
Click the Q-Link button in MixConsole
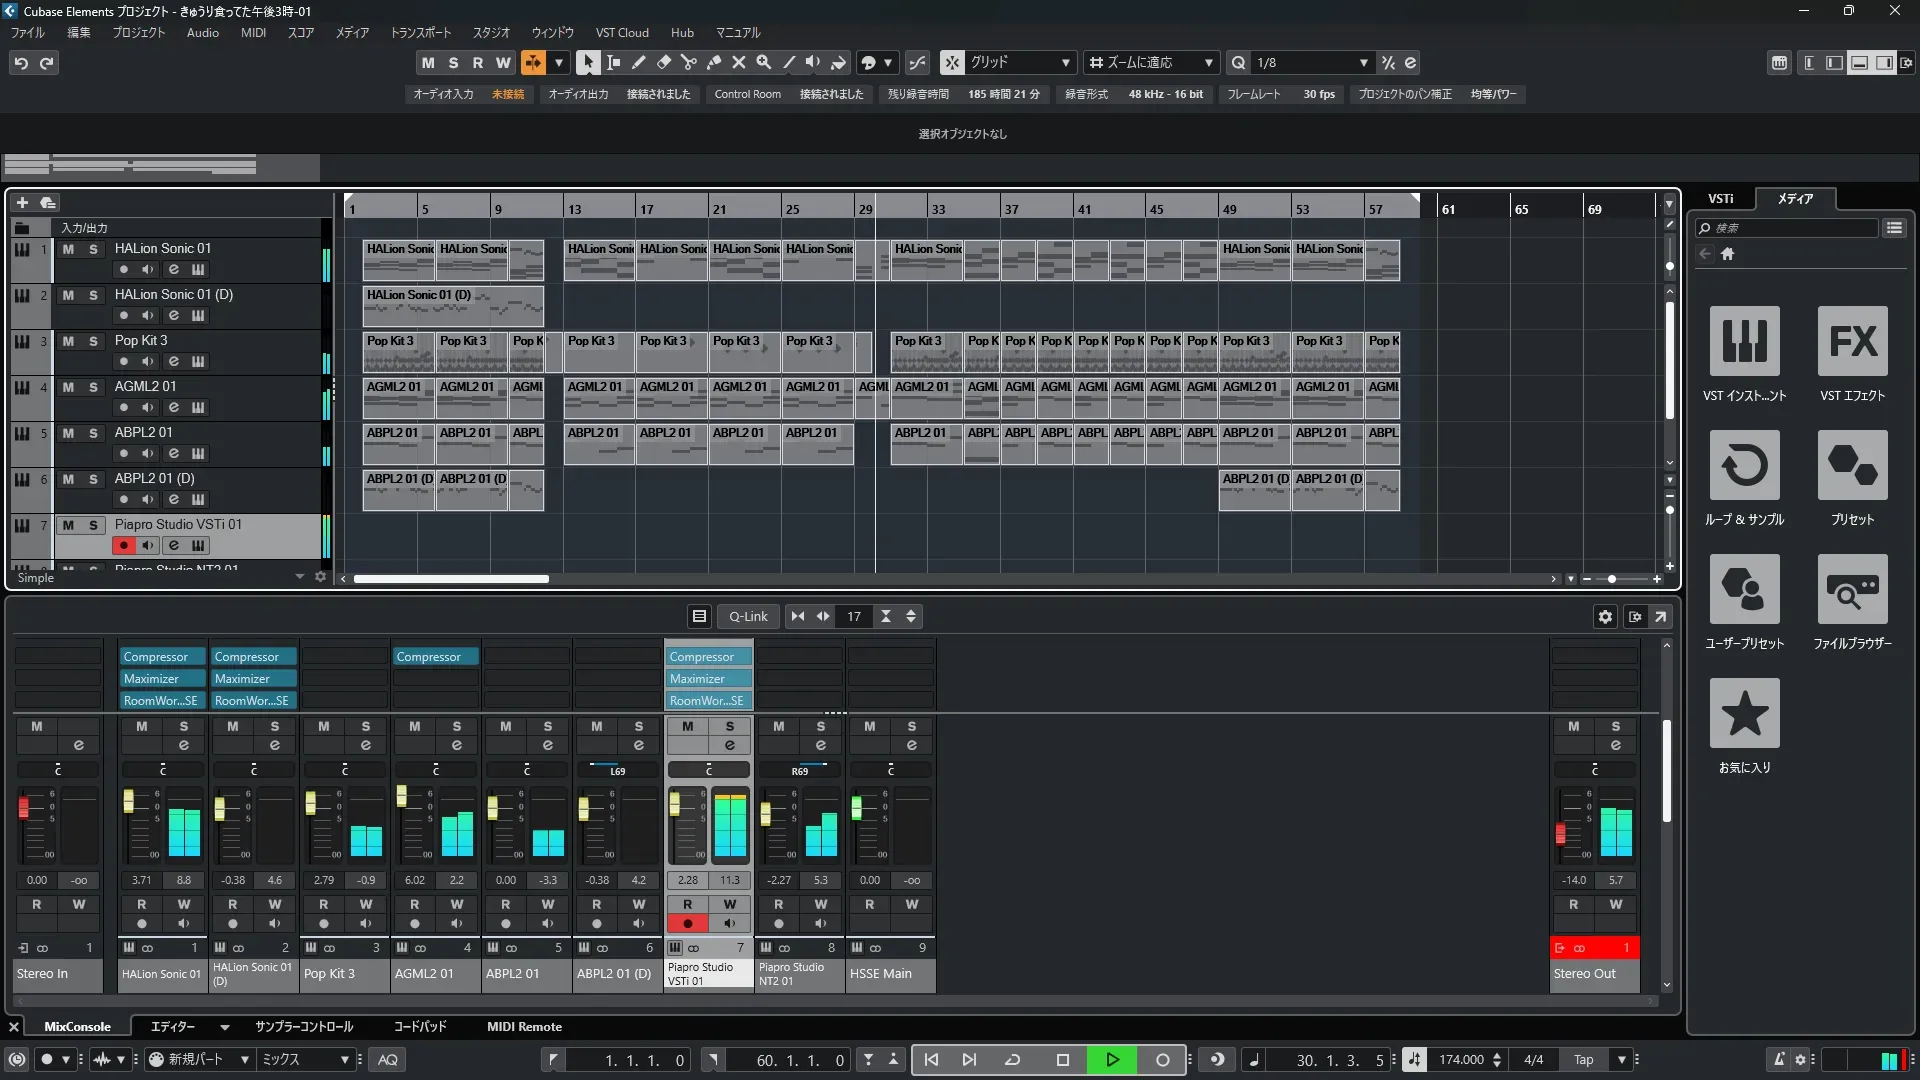(x=747, y=617)
